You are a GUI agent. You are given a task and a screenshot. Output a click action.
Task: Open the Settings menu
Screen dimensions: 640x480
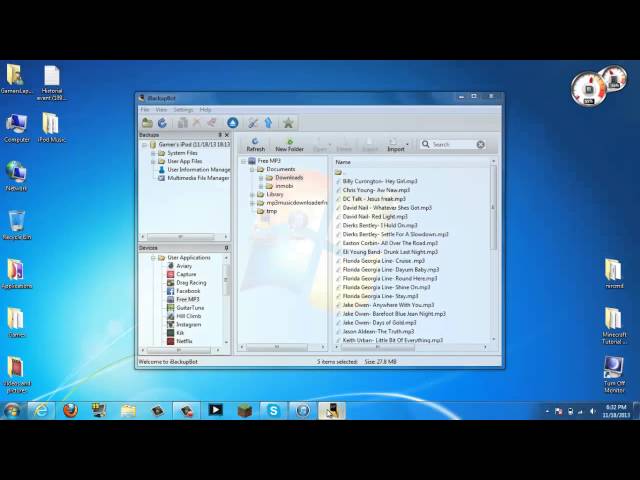(183, 110)
